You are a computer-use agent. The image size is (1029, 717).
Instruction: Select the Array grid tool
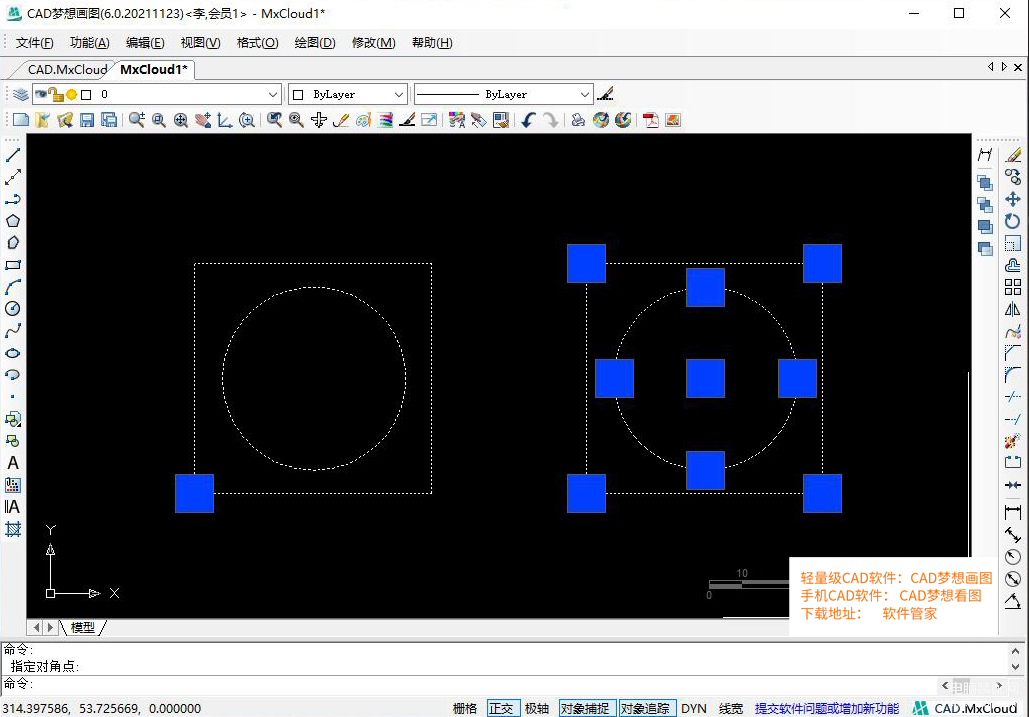(x=1013, y=287)
